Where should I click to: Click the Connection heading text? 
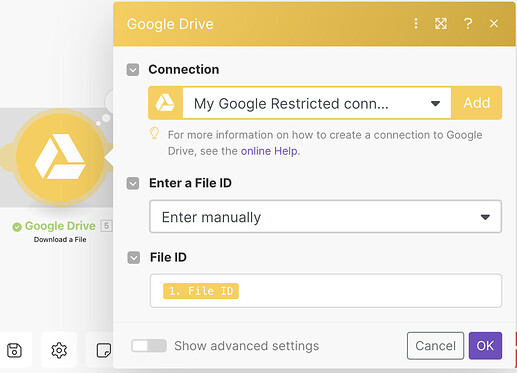coord(184,69)
